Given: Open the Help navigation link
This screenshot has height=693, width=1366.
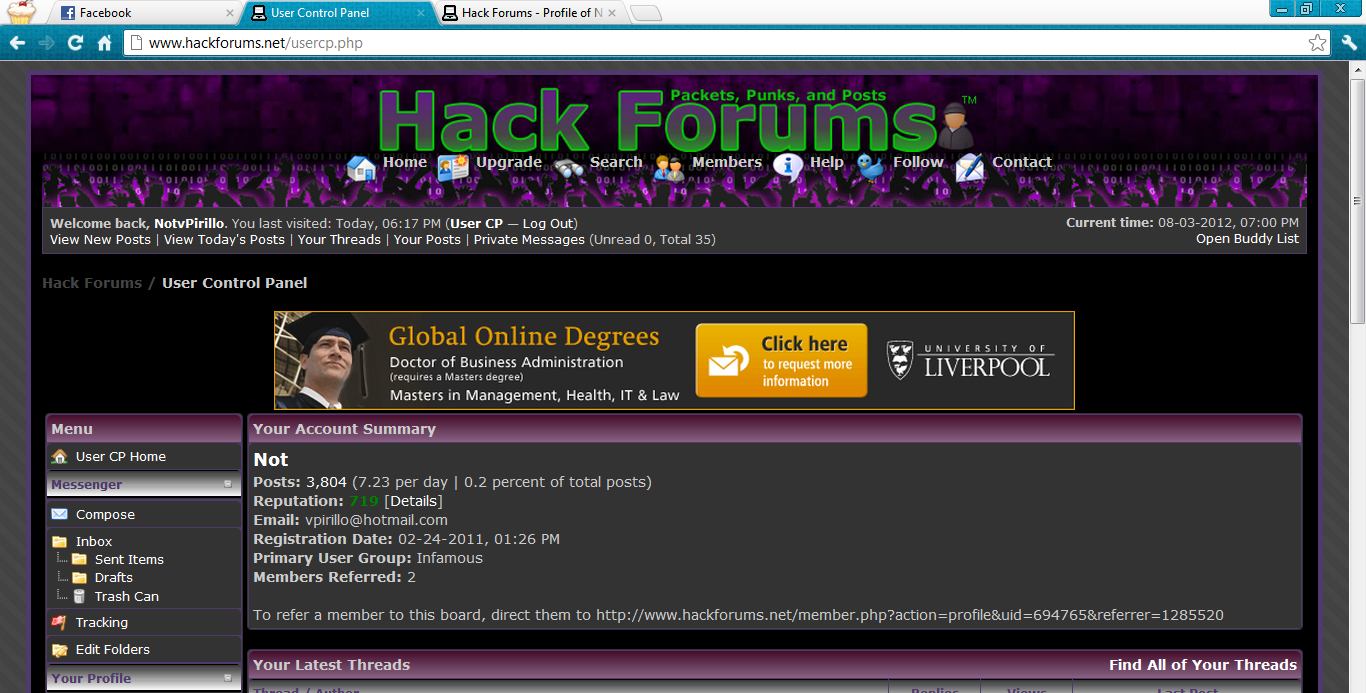Looking at the screenshot, I should (827, 162).
